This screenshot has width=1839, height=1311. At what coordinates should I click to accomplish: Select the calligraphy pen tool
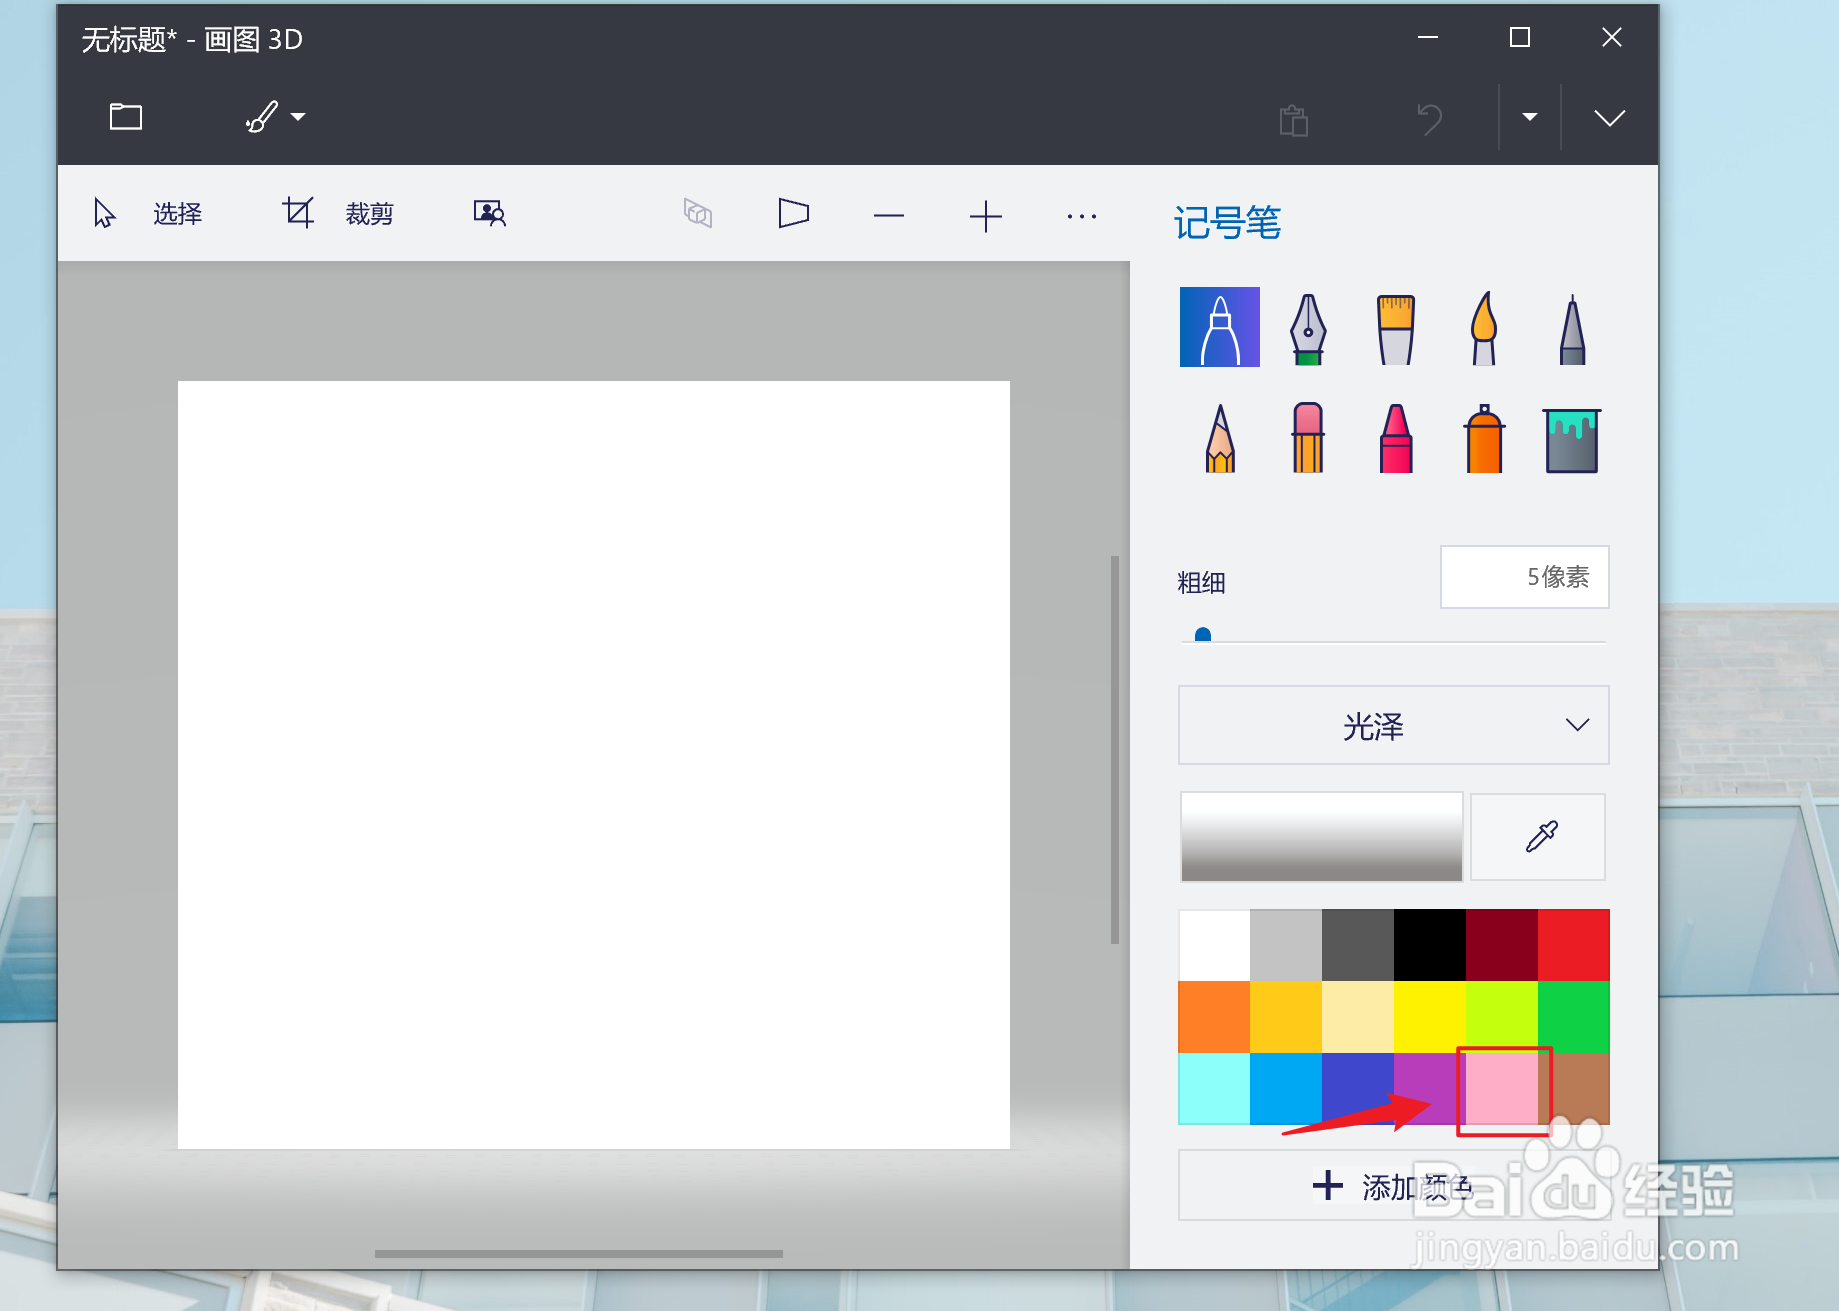[x=1307, y=327]
